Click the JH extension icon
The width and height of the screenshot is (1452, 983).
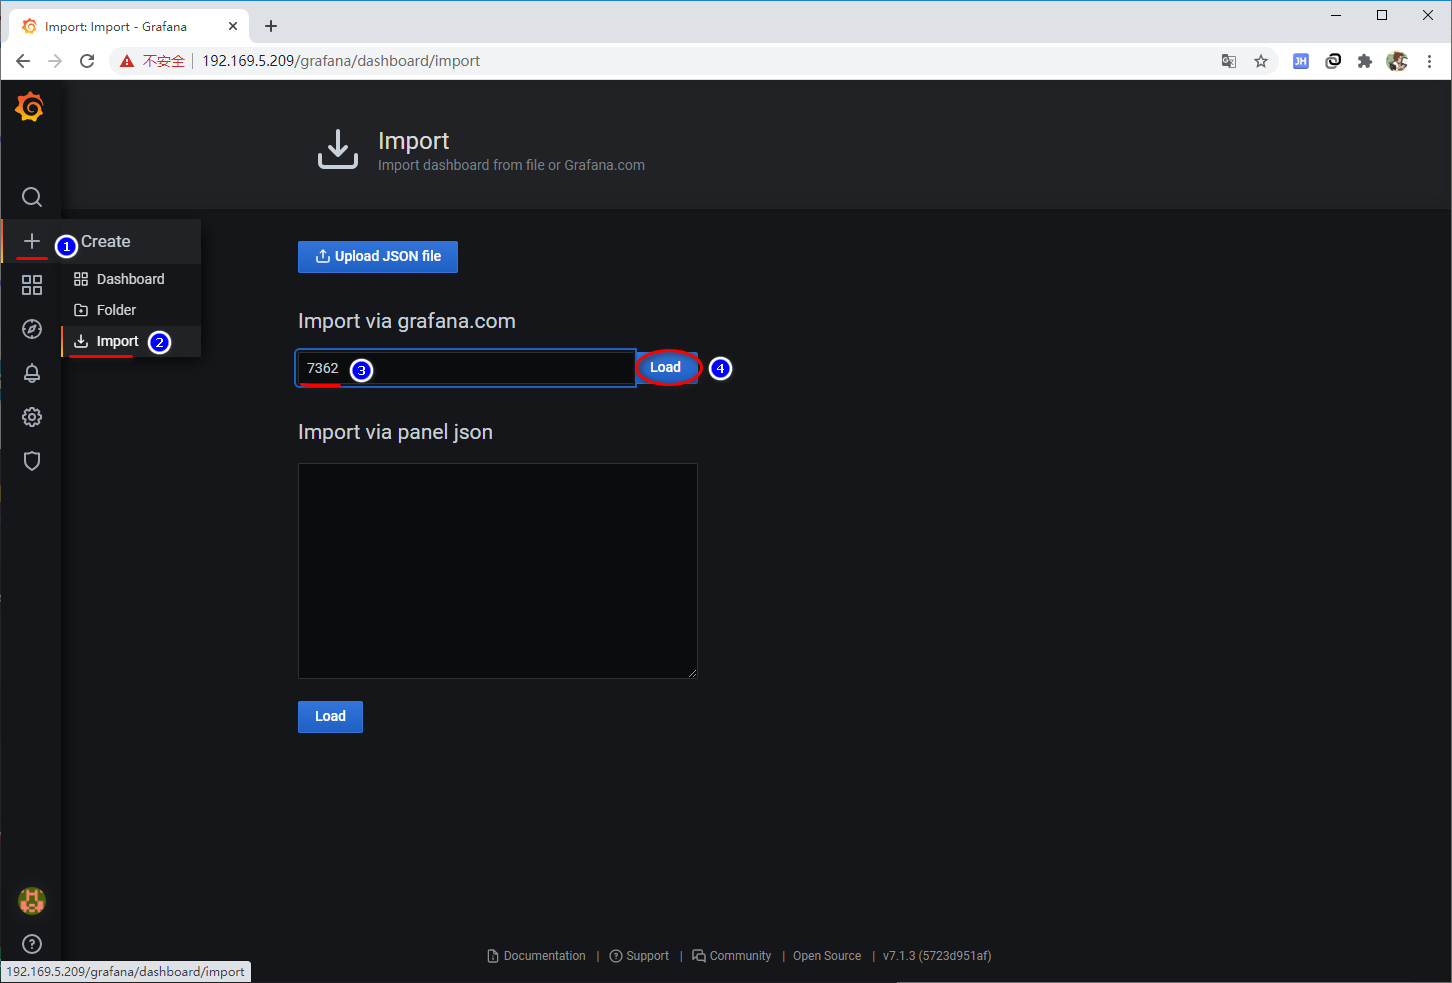click(1301, 61)
